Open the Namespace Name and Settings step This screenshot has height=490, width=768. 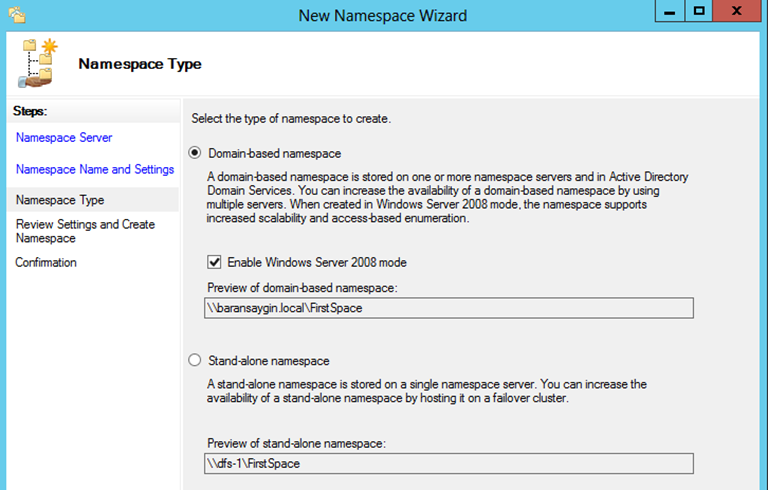click(95, 170)
